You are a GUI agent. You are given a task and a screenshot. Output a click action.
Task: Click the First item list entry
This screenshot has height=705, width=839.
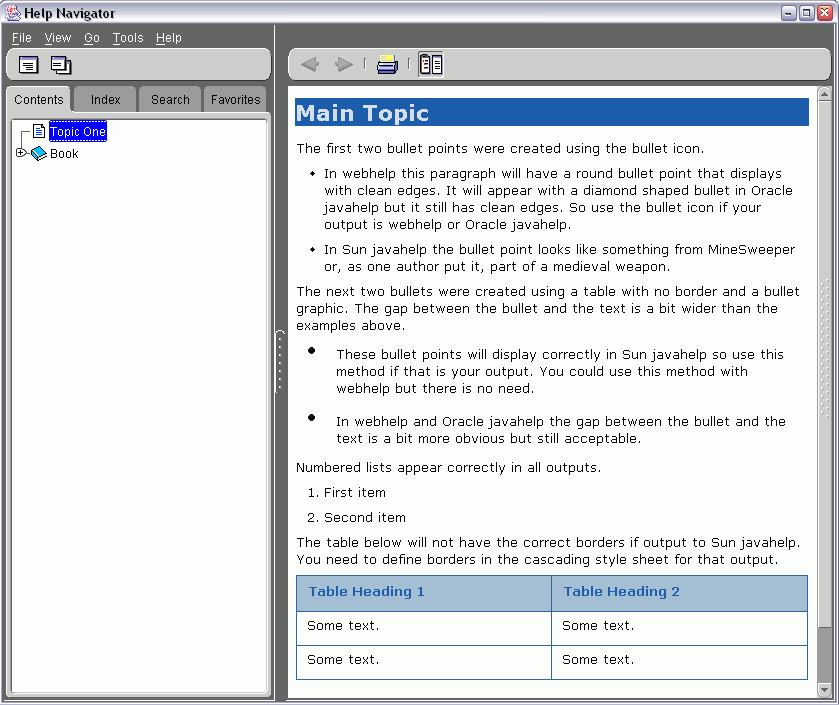(354, 492)
